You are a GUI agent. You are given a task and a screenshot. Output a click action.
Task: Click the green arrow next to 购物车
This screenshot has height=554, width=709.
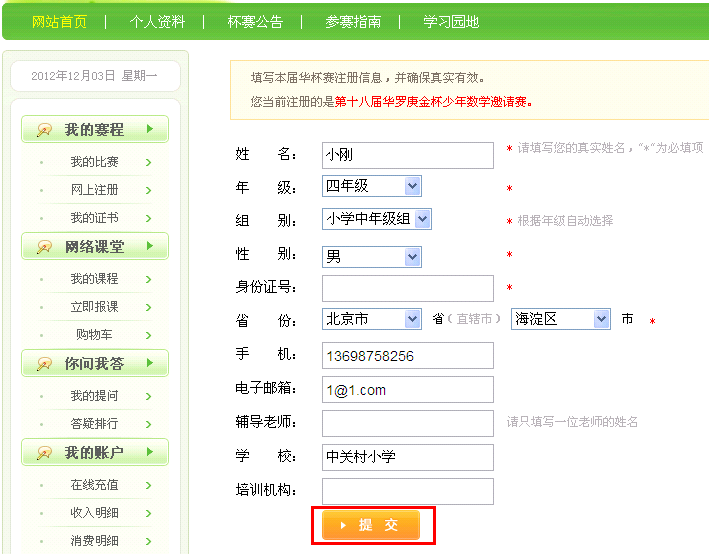pyautogui.click(x=148, y=335)
